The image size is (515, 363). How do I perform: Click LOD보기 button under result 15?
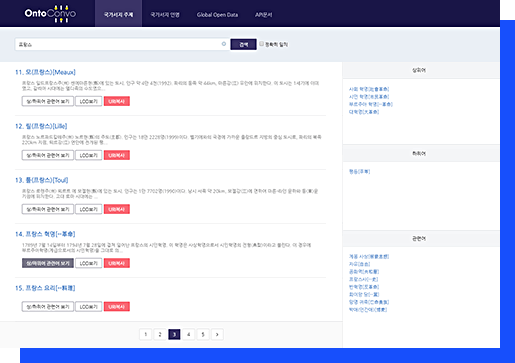click(x=88, y=307)
